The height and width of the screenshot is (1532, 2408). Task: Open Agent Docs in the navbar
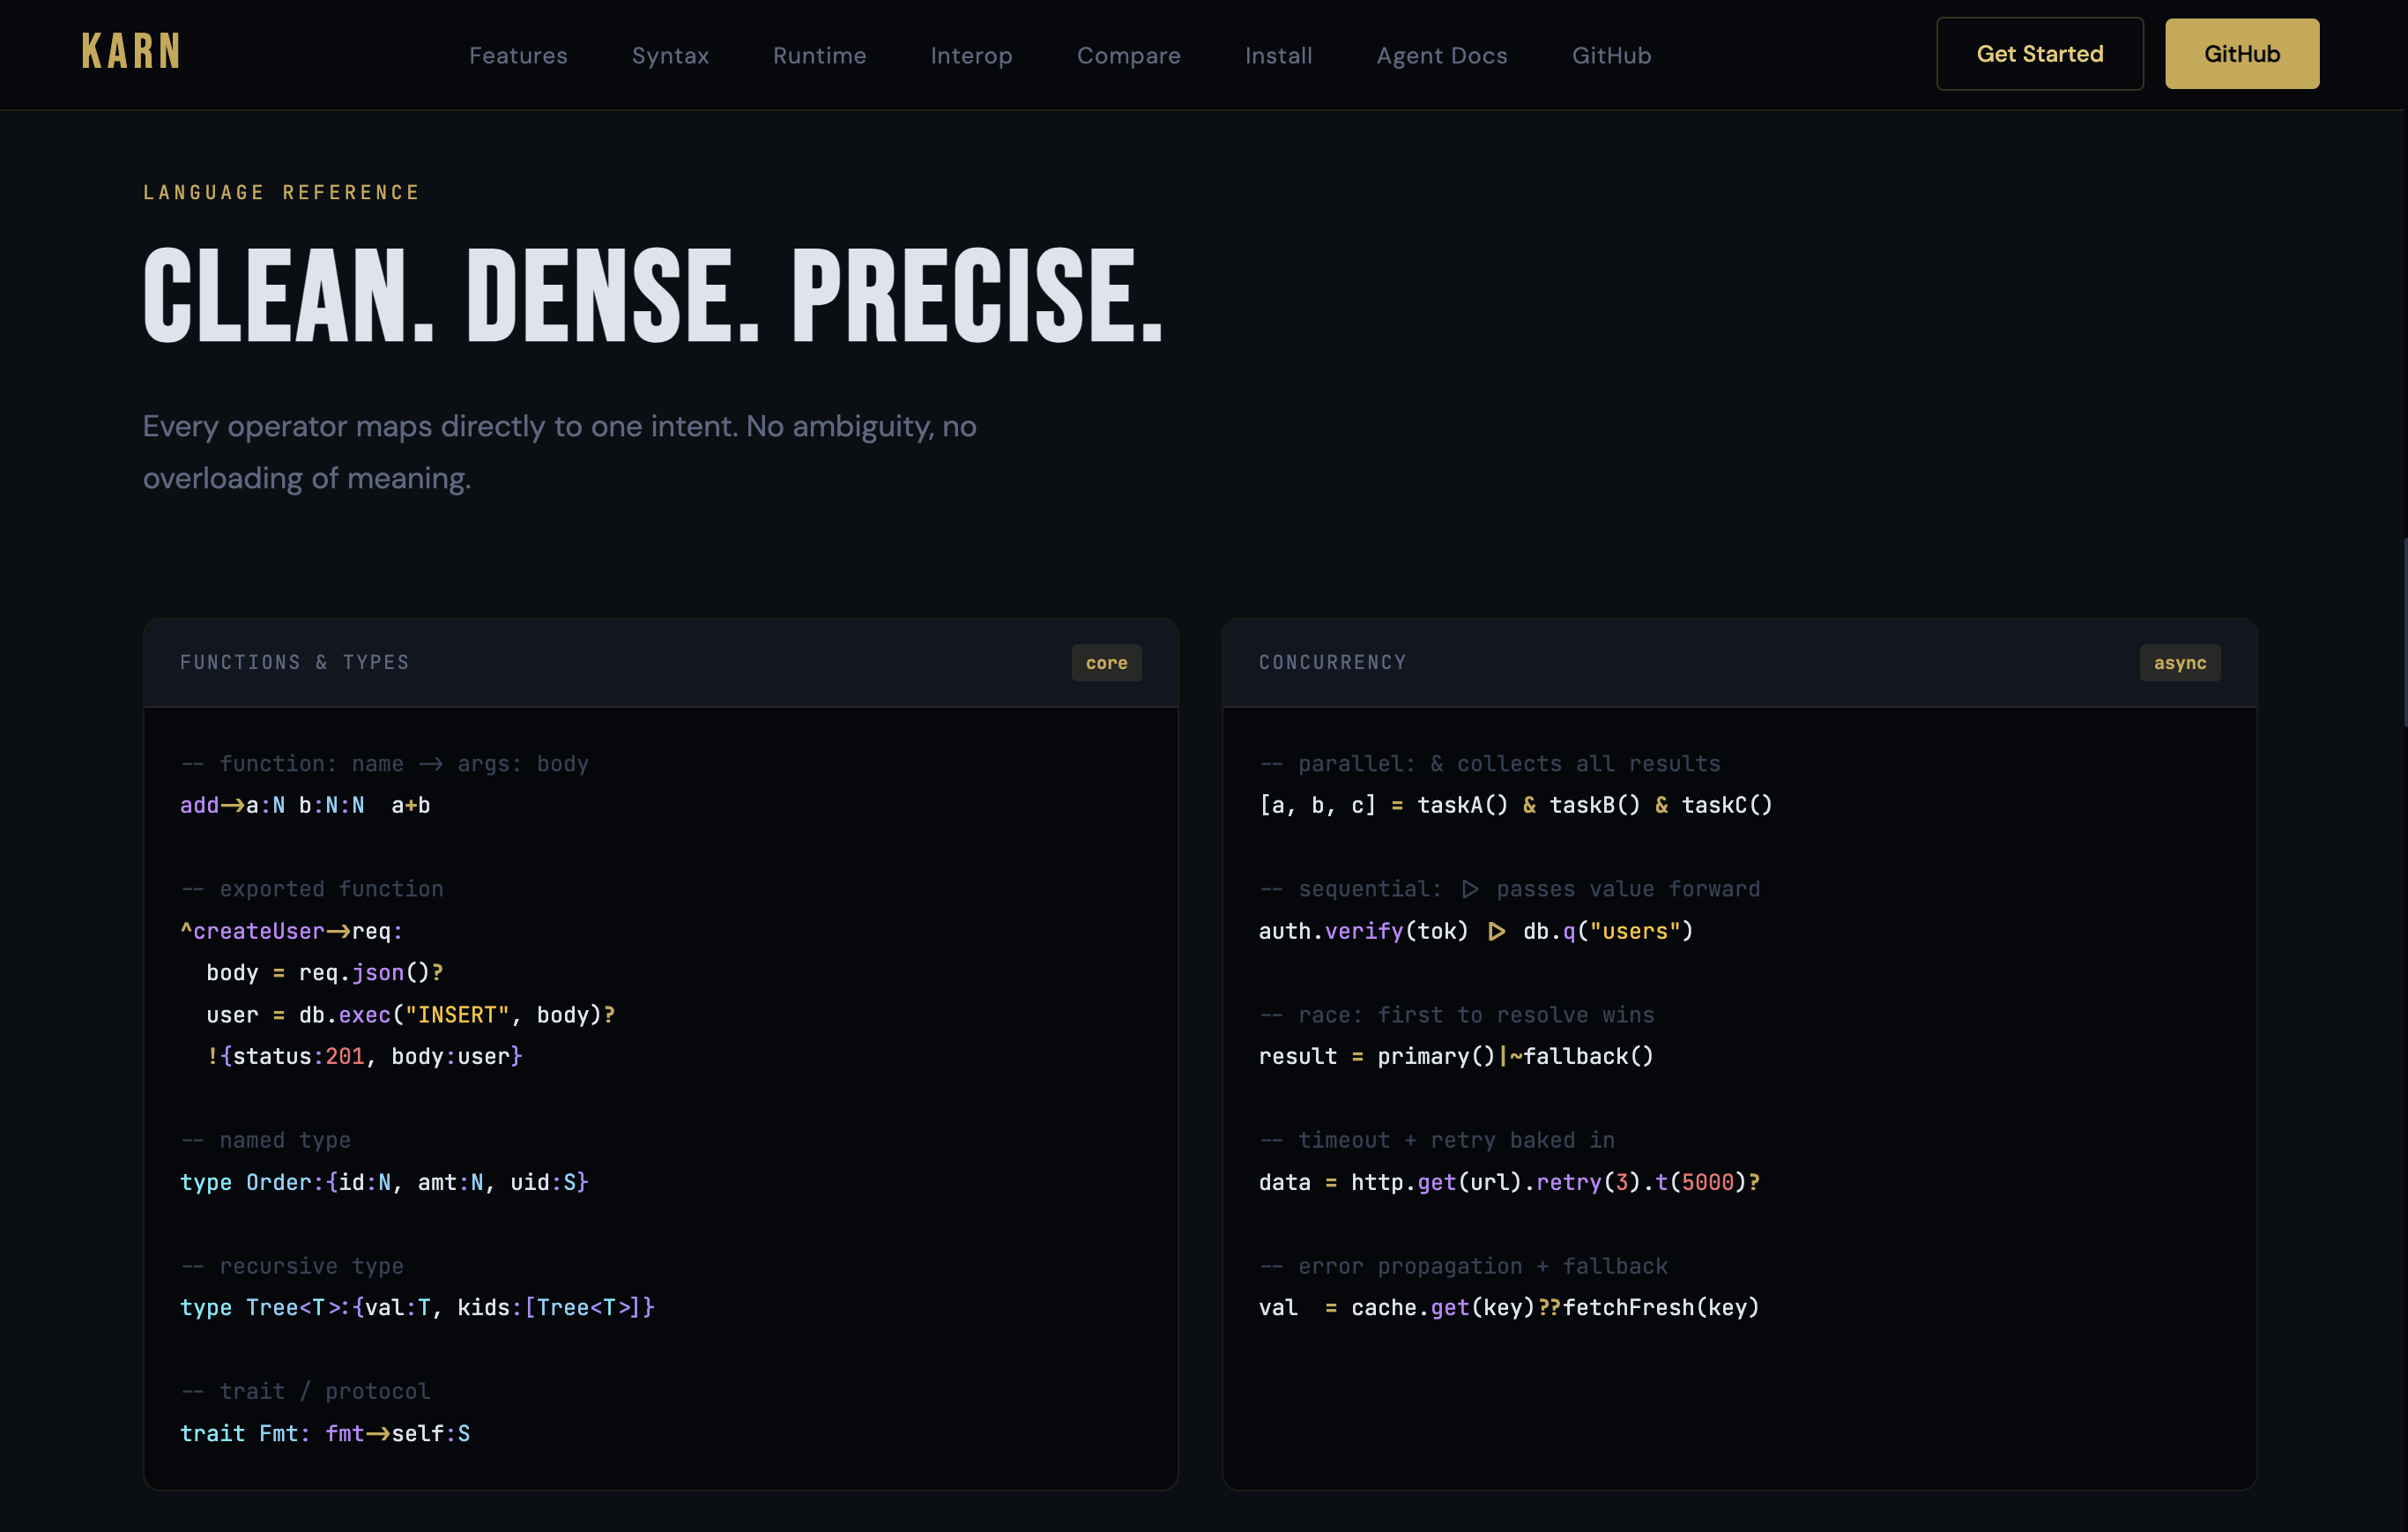pos(1441,56)
